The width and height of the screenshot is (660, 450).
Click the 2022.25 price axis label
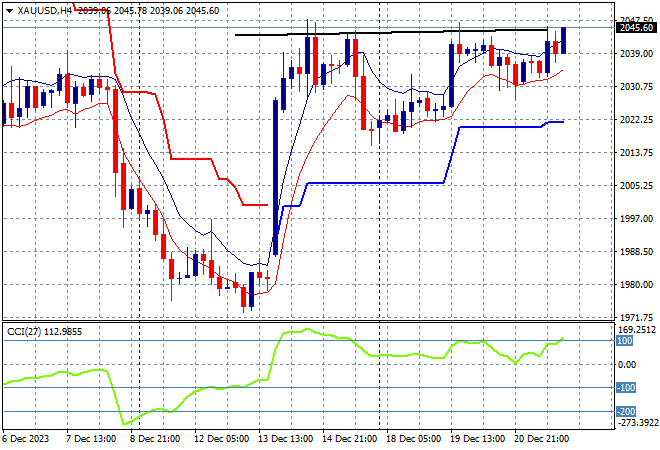pyautogui.click(x=636, y=120)
